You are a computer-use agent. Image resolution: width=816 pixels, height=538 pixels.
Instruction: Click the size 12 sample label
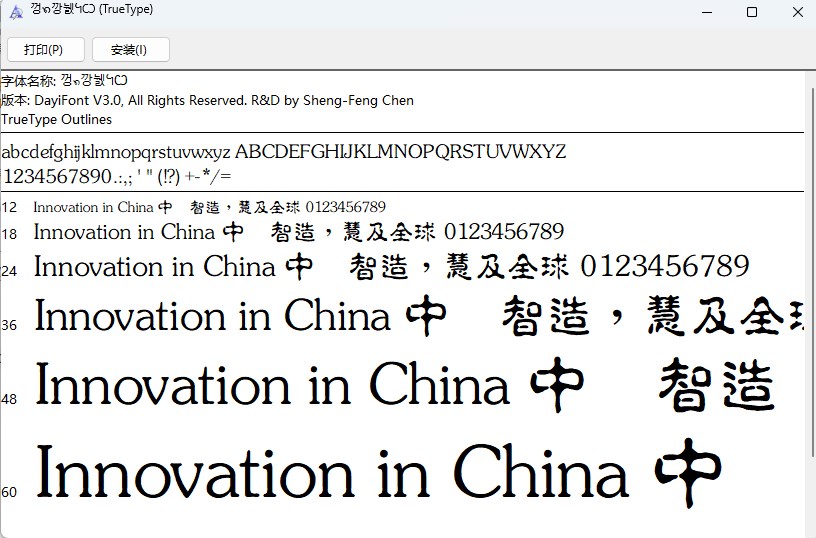coord(10,208)
